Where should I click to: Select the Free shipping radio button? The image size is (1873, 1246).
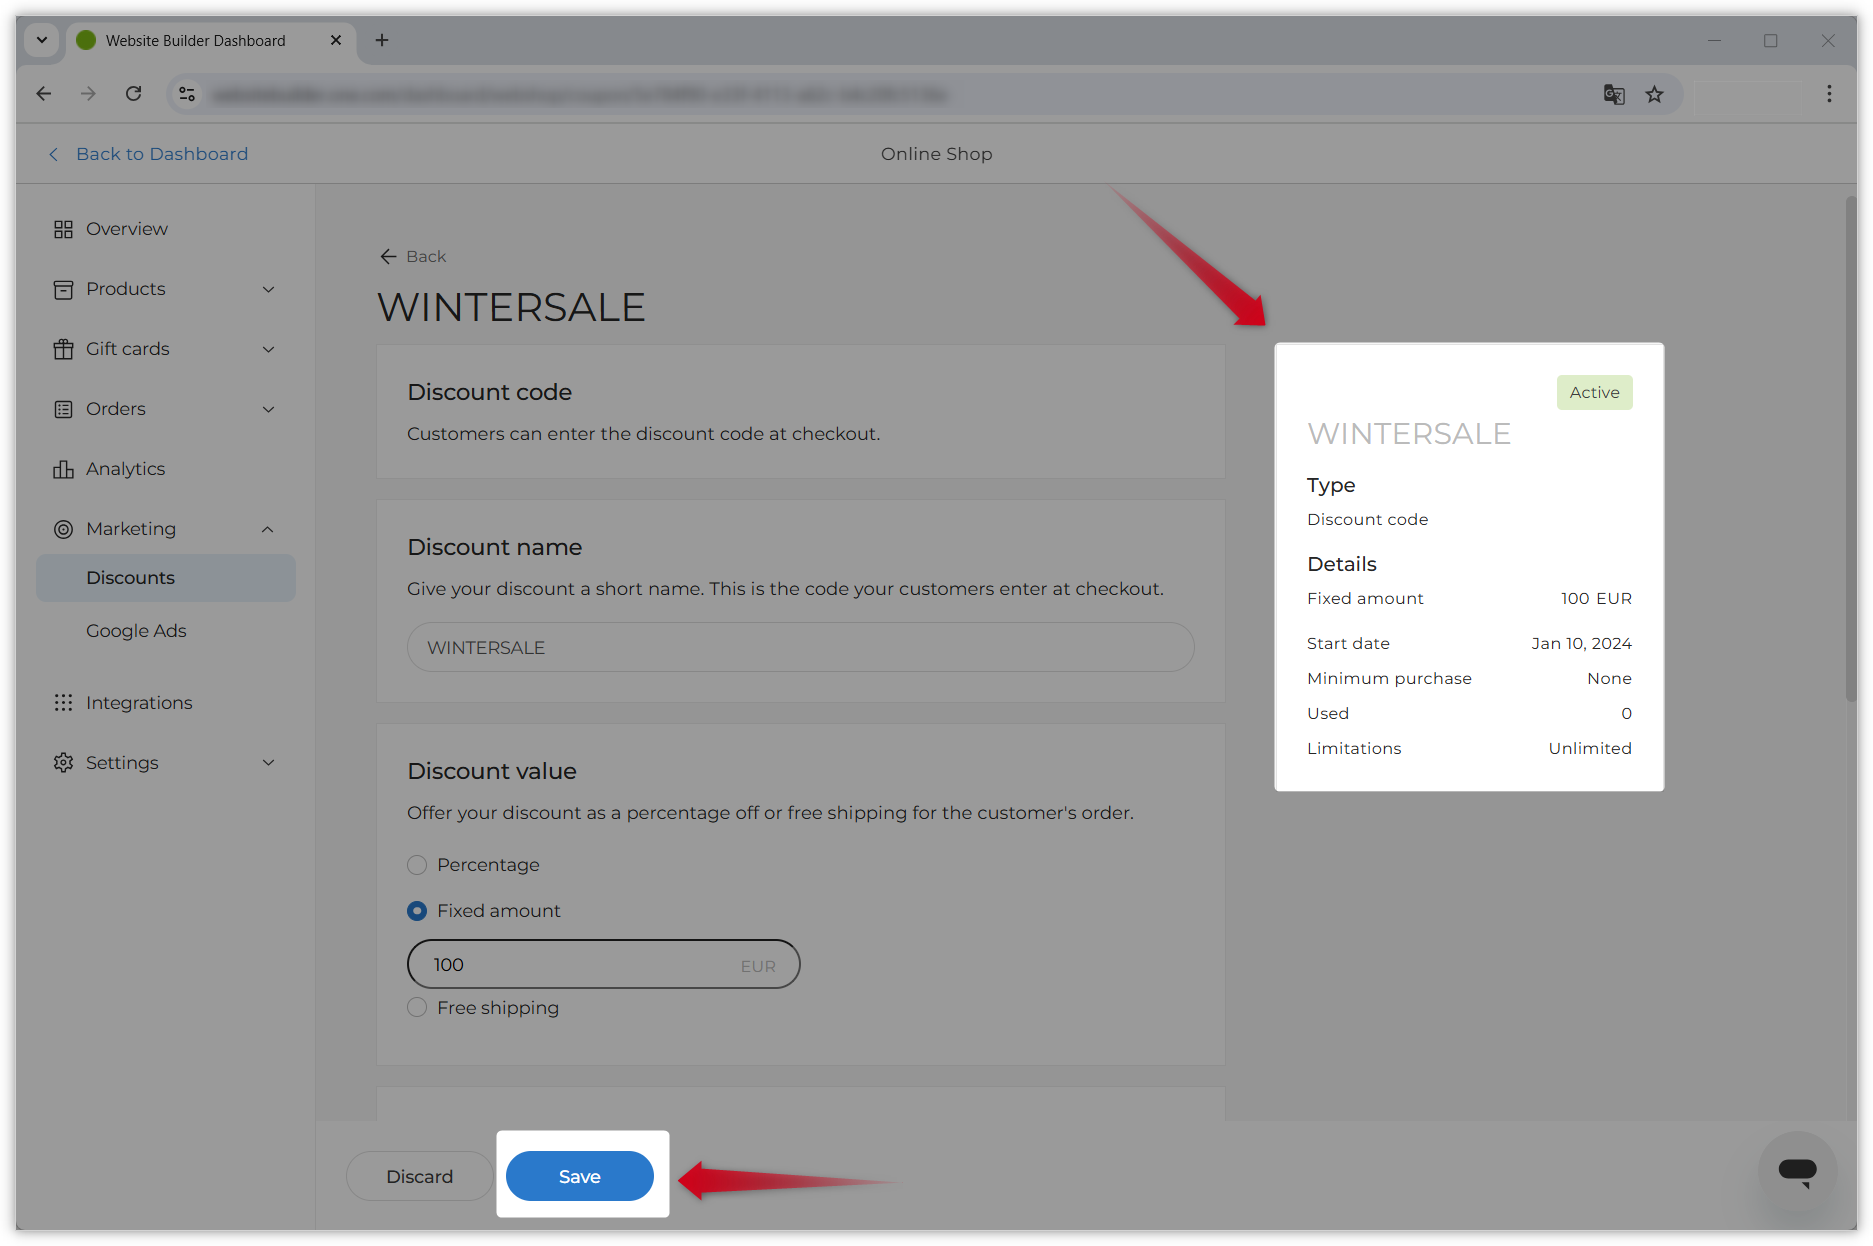417,1008
